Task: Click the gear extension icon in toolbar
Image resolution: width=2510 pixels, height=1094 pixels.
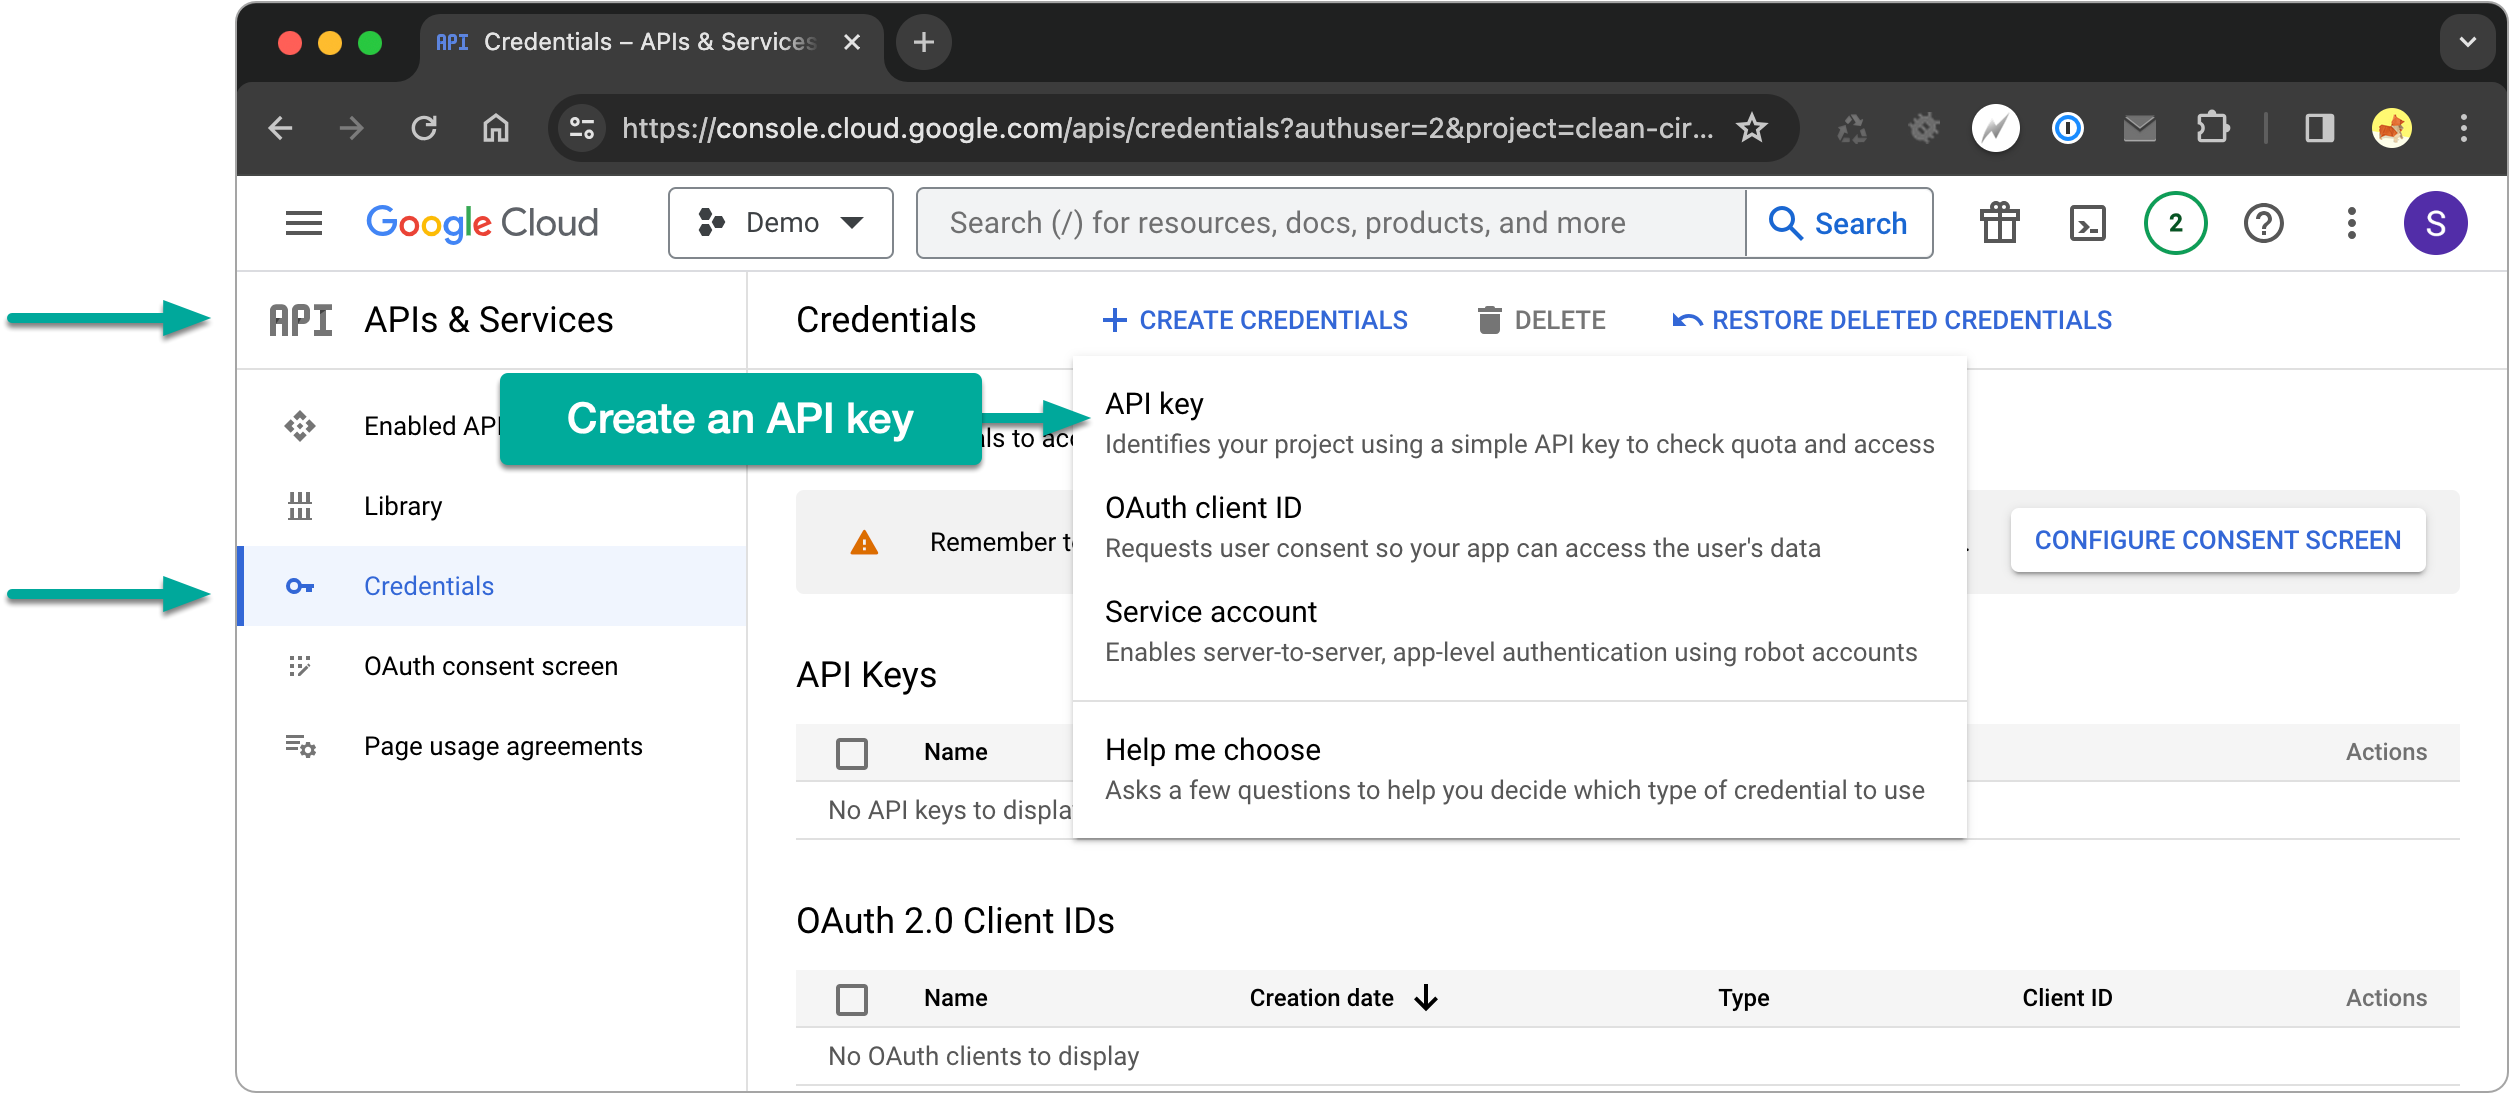Action: click(1923, 128)
